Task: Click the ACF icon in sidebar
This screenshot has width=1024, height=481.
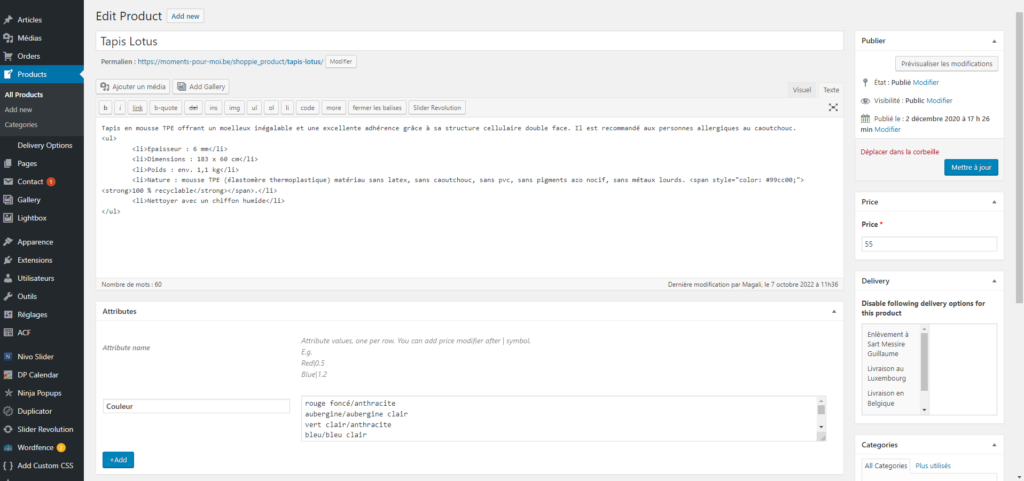Action: (x=8, y=332)
